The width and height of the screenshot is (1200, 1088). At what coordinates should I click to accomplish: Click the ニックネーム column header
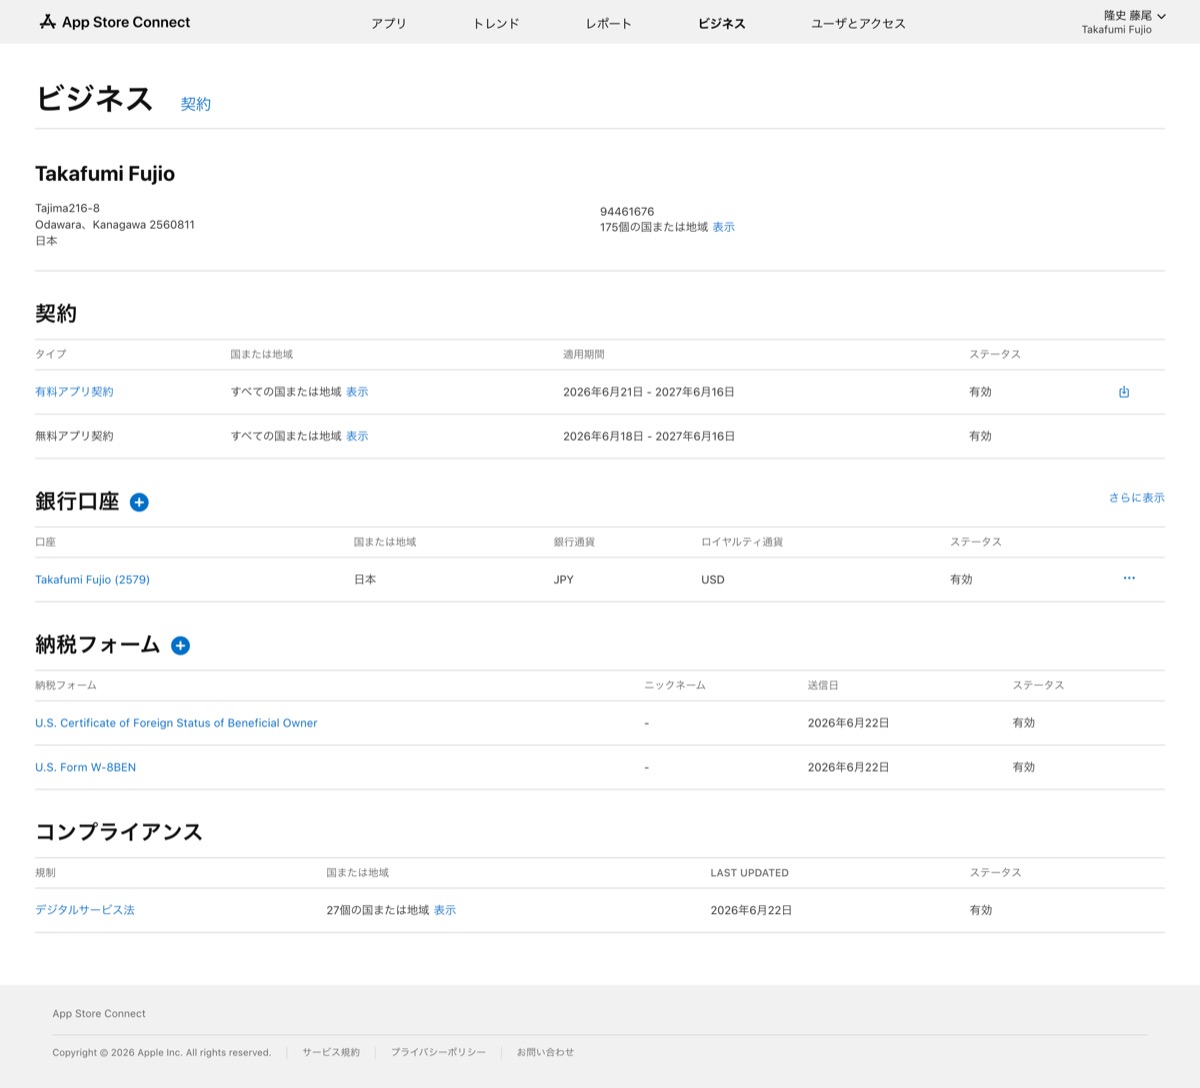(675, 685)
